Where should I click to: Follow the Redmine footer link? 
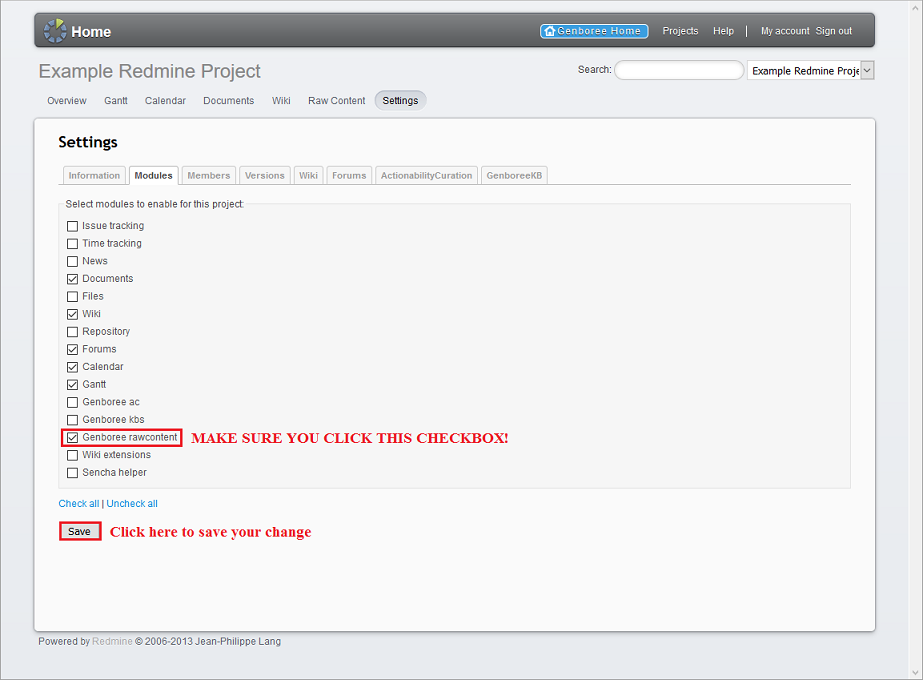[x=112, y=642]
